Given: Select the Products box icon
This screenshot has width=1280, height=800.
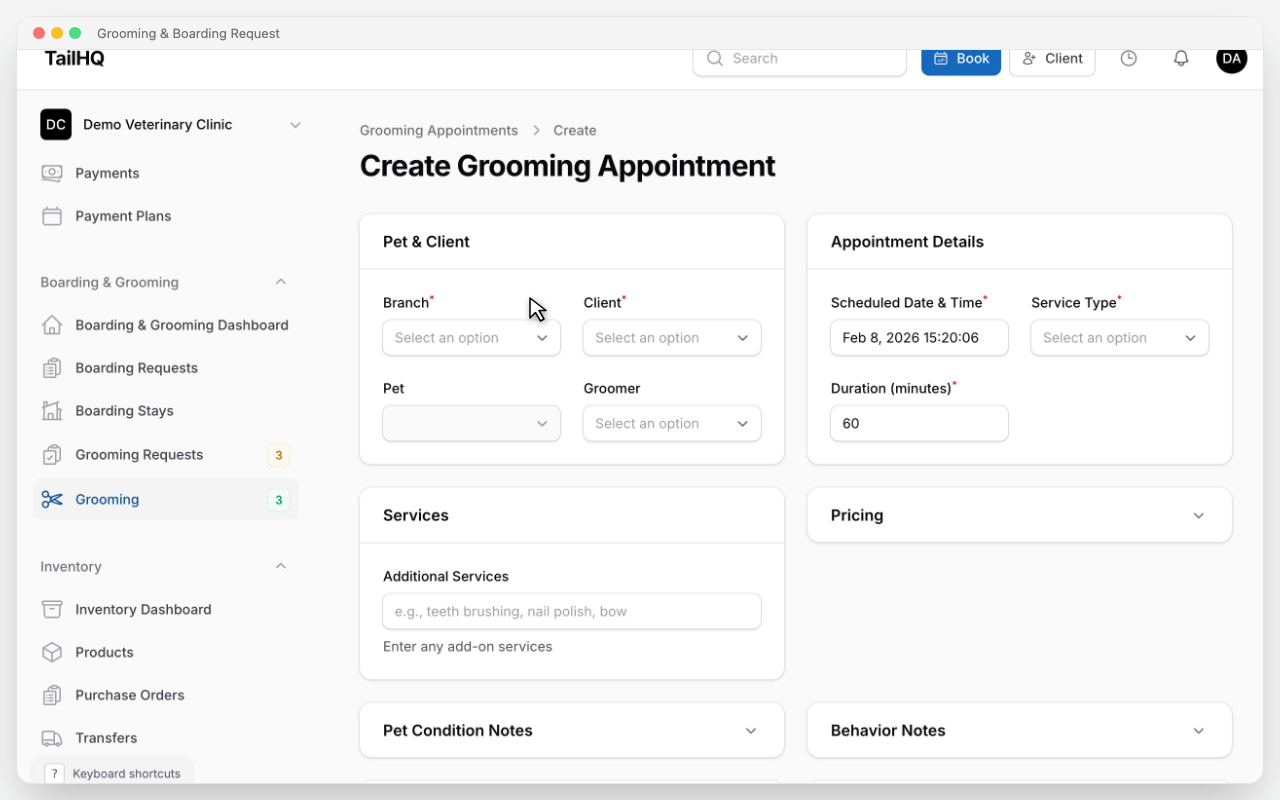Looking at the screenshot, I should pos(54,652).
